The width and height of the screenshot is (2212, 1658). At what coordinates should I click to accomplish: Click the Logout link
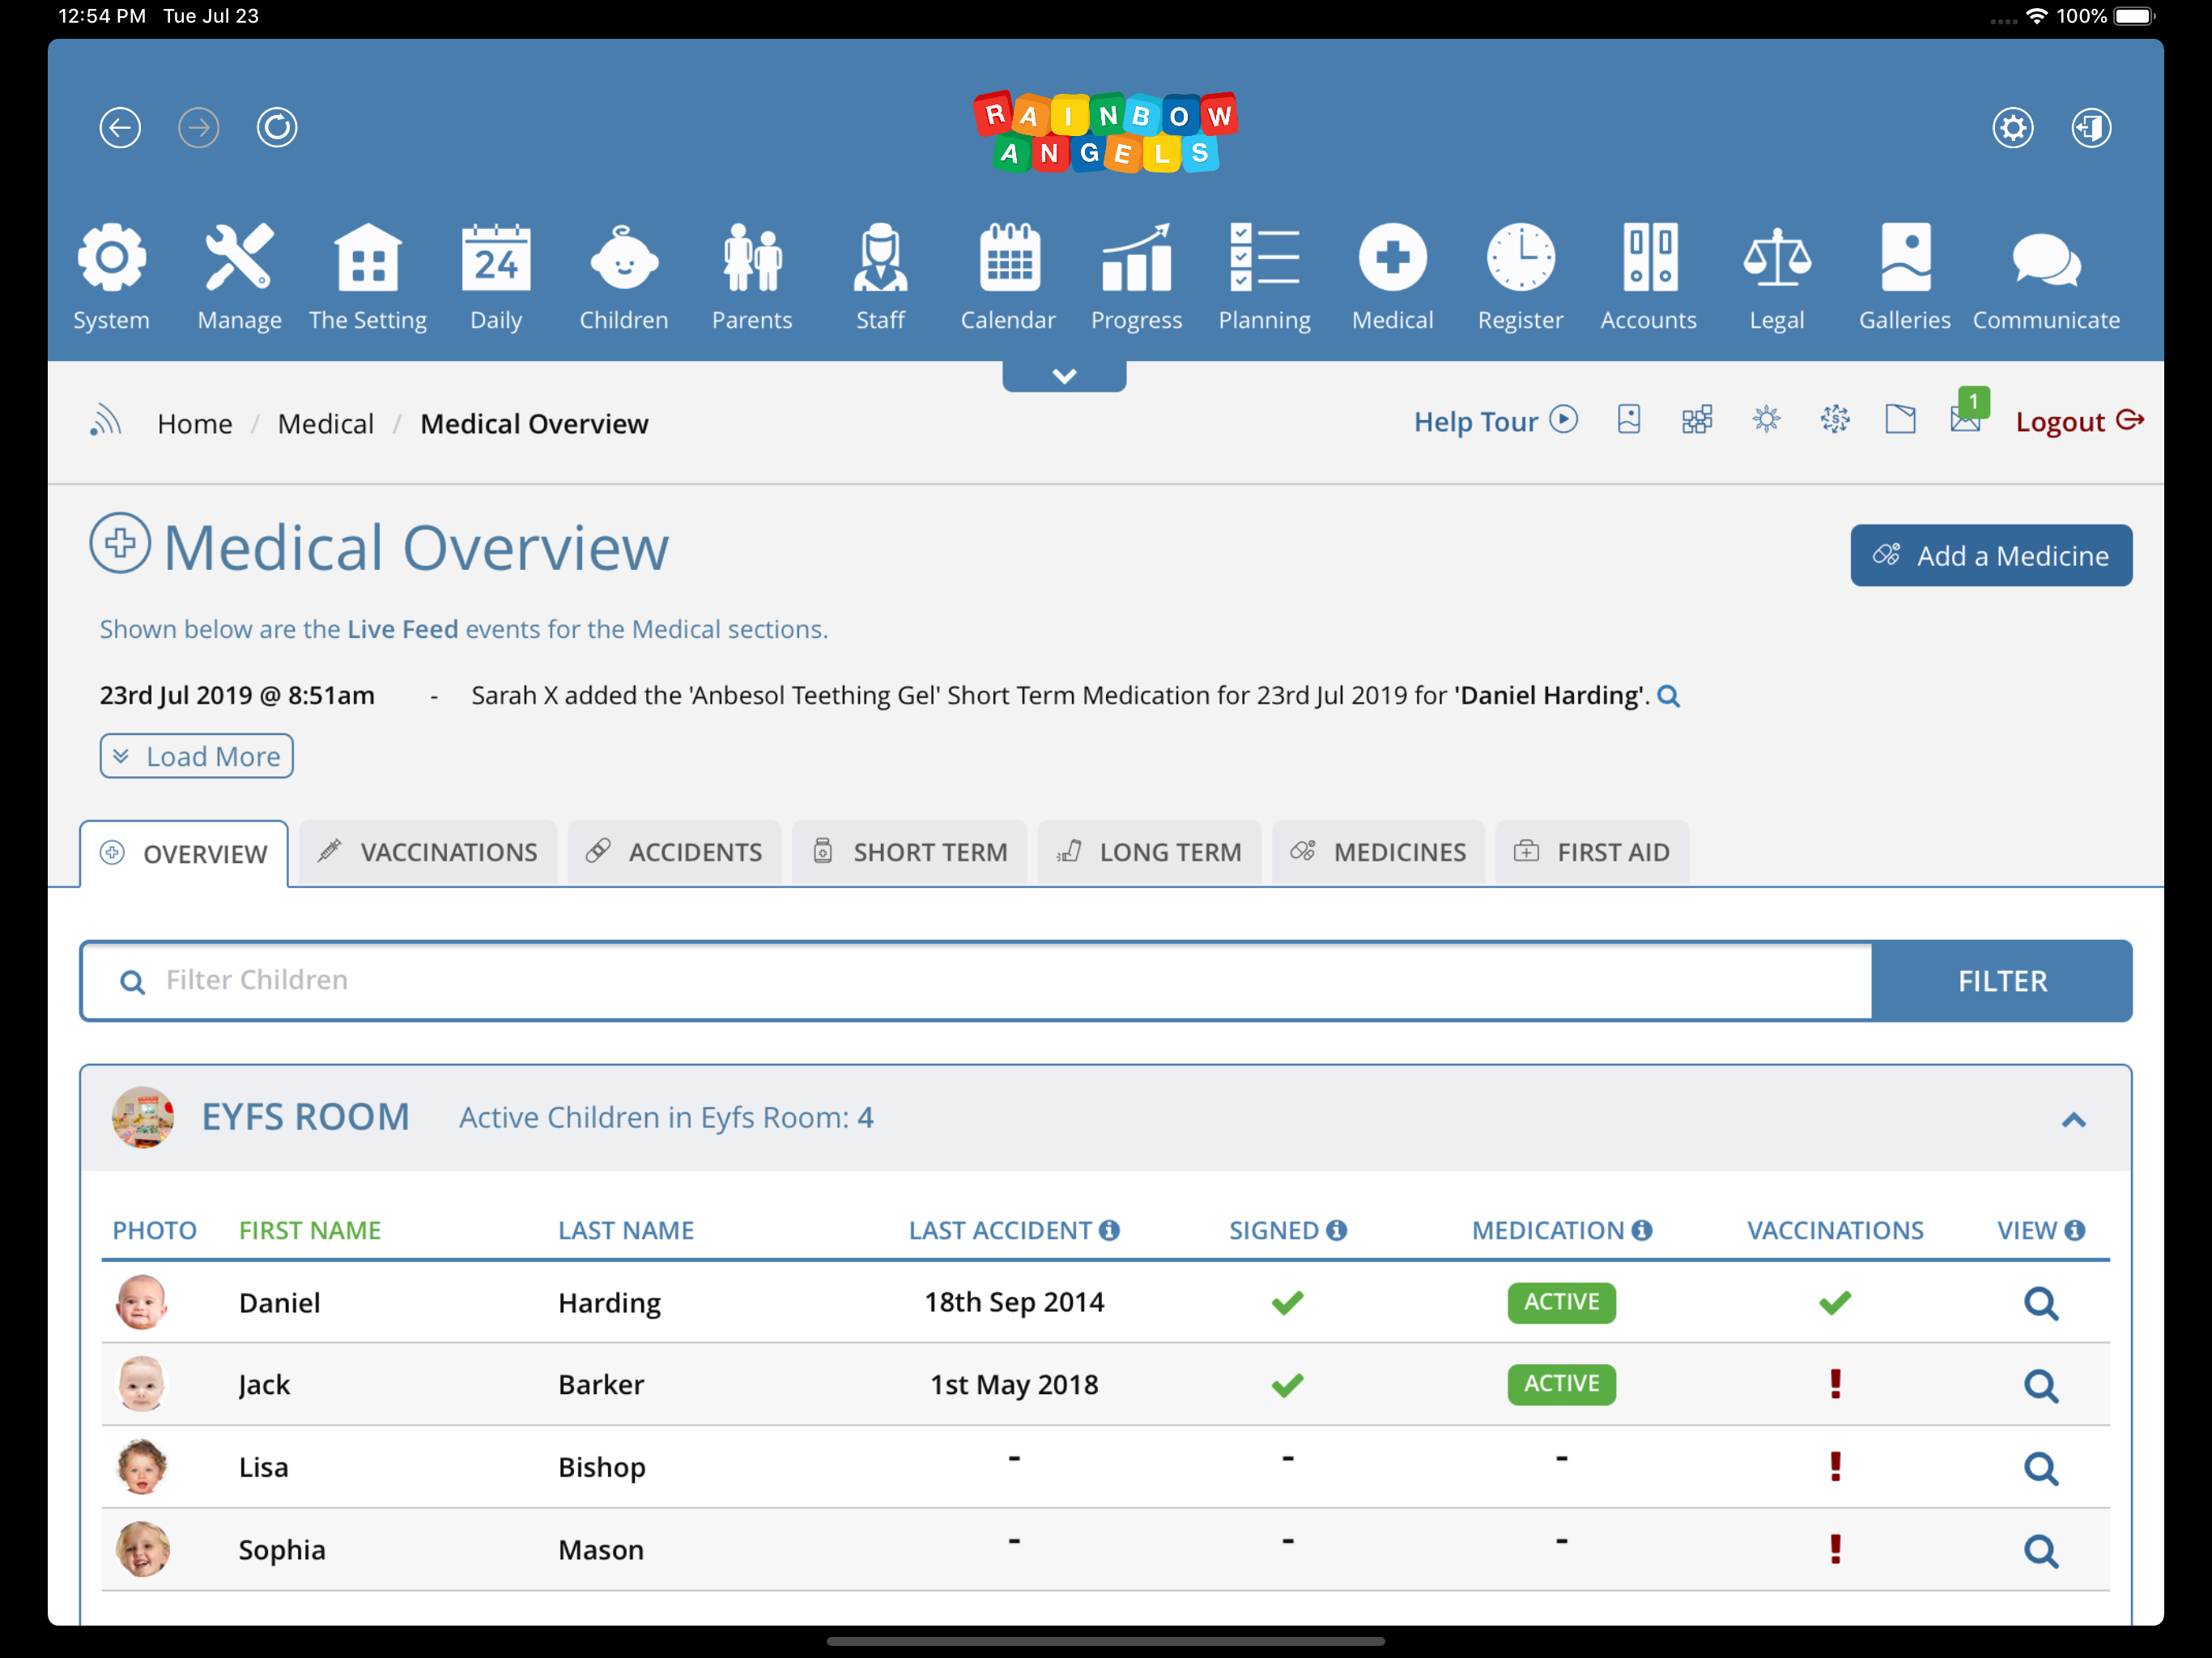tap(2079, 421)
